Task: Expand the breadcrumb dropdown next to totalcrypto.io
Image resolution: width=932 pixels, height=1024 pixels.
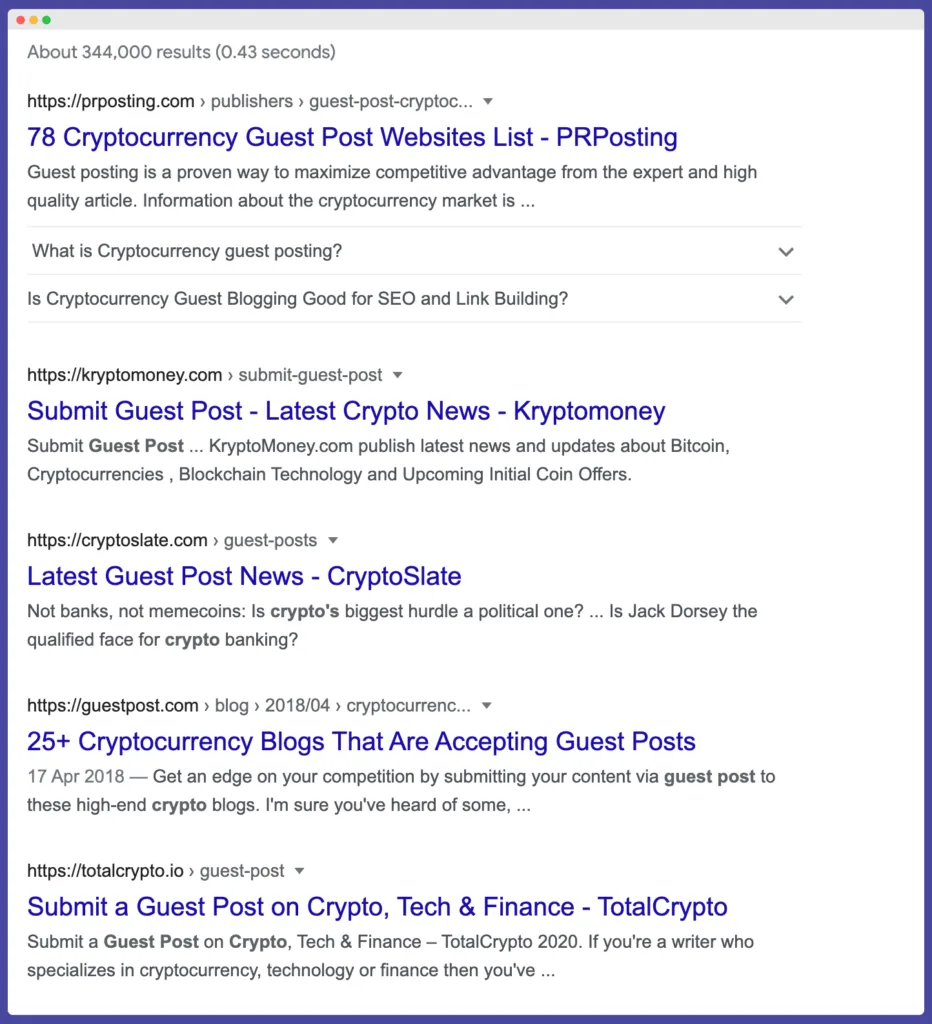Action: 299,871
